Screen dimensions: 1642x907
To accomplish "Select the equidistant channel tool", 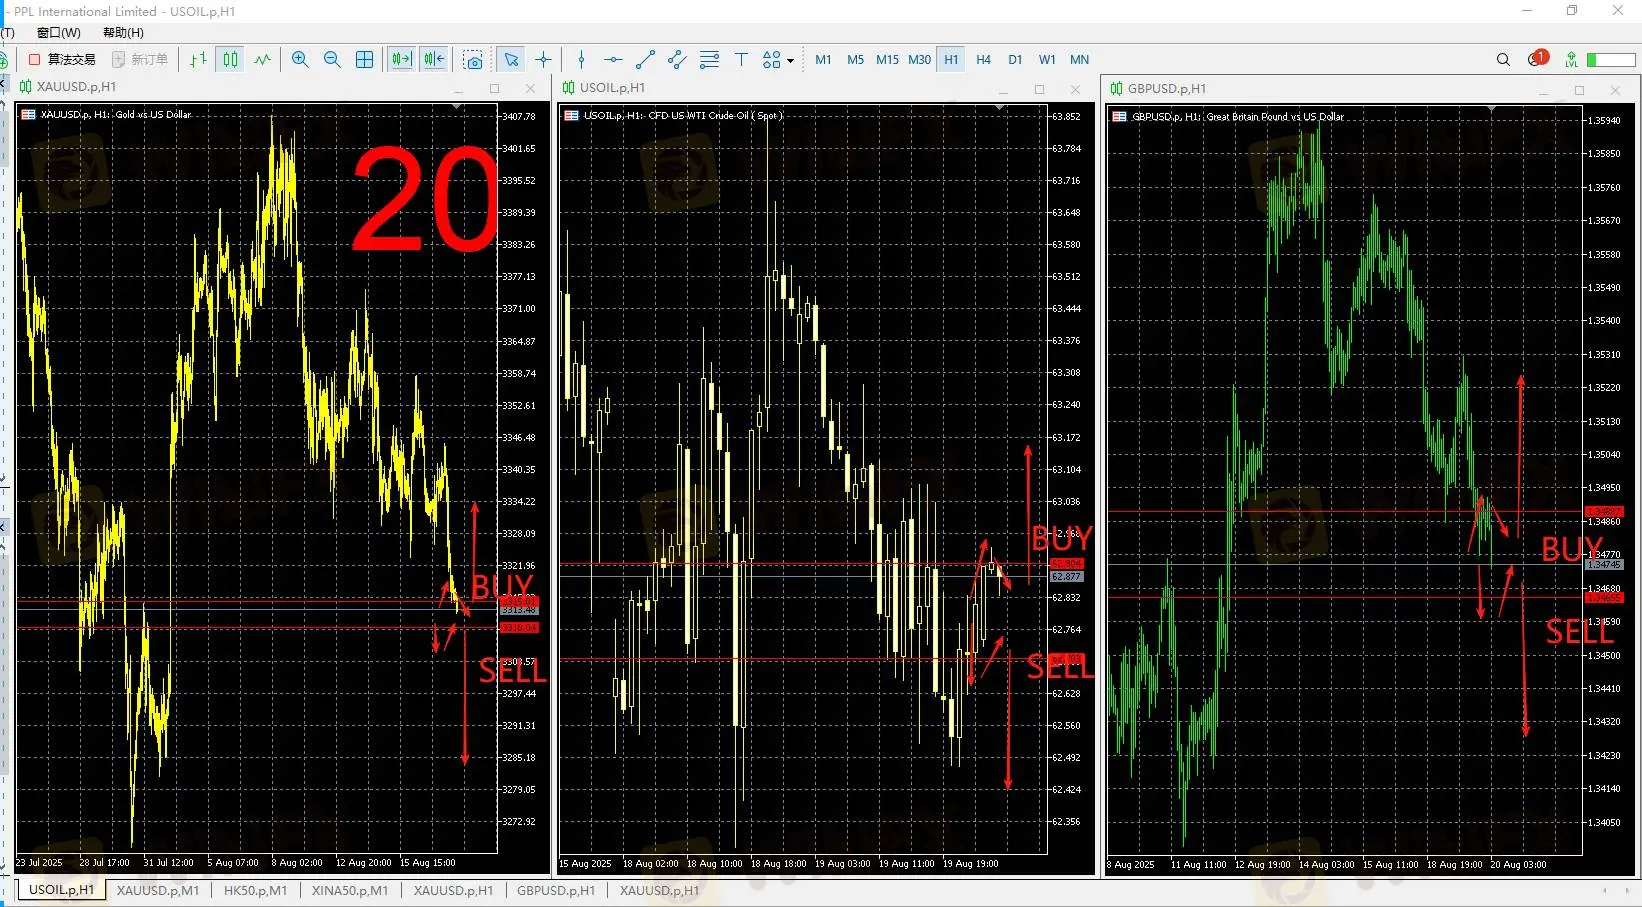I will [677, 60].
